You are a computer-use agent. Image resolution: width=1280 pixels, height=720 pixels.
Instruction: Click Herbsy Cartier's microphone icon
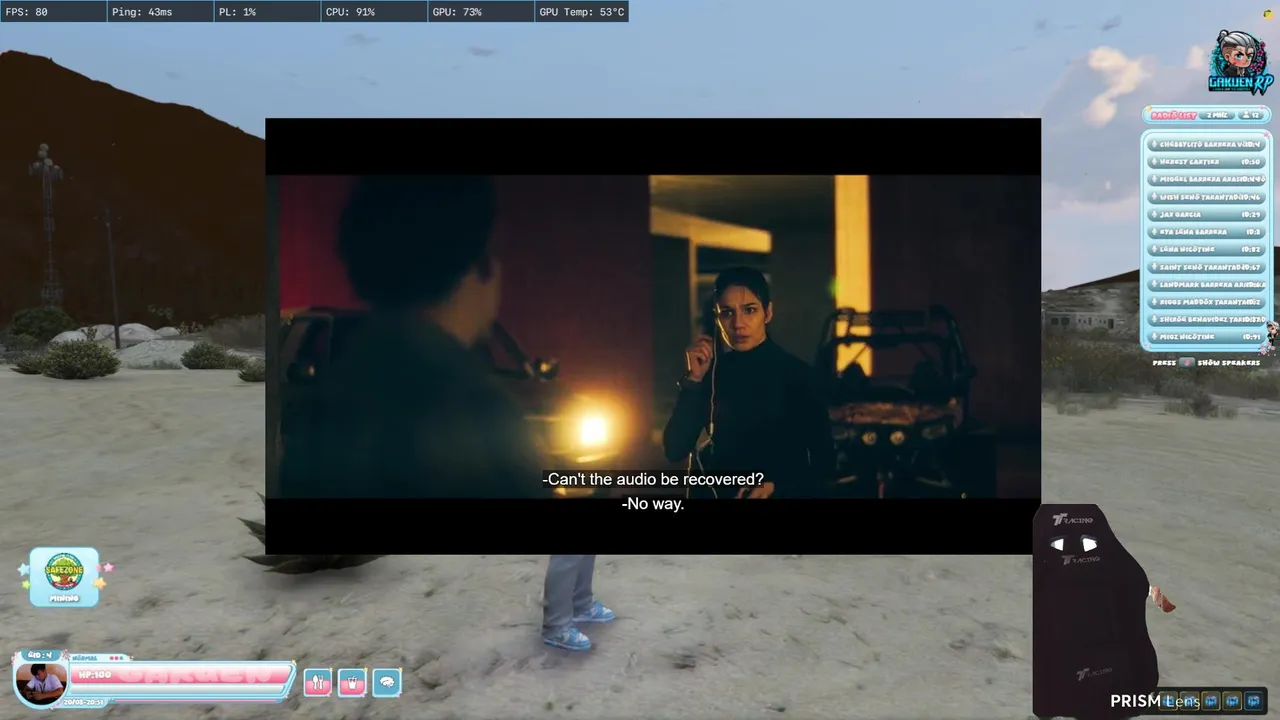point(1154,162)
